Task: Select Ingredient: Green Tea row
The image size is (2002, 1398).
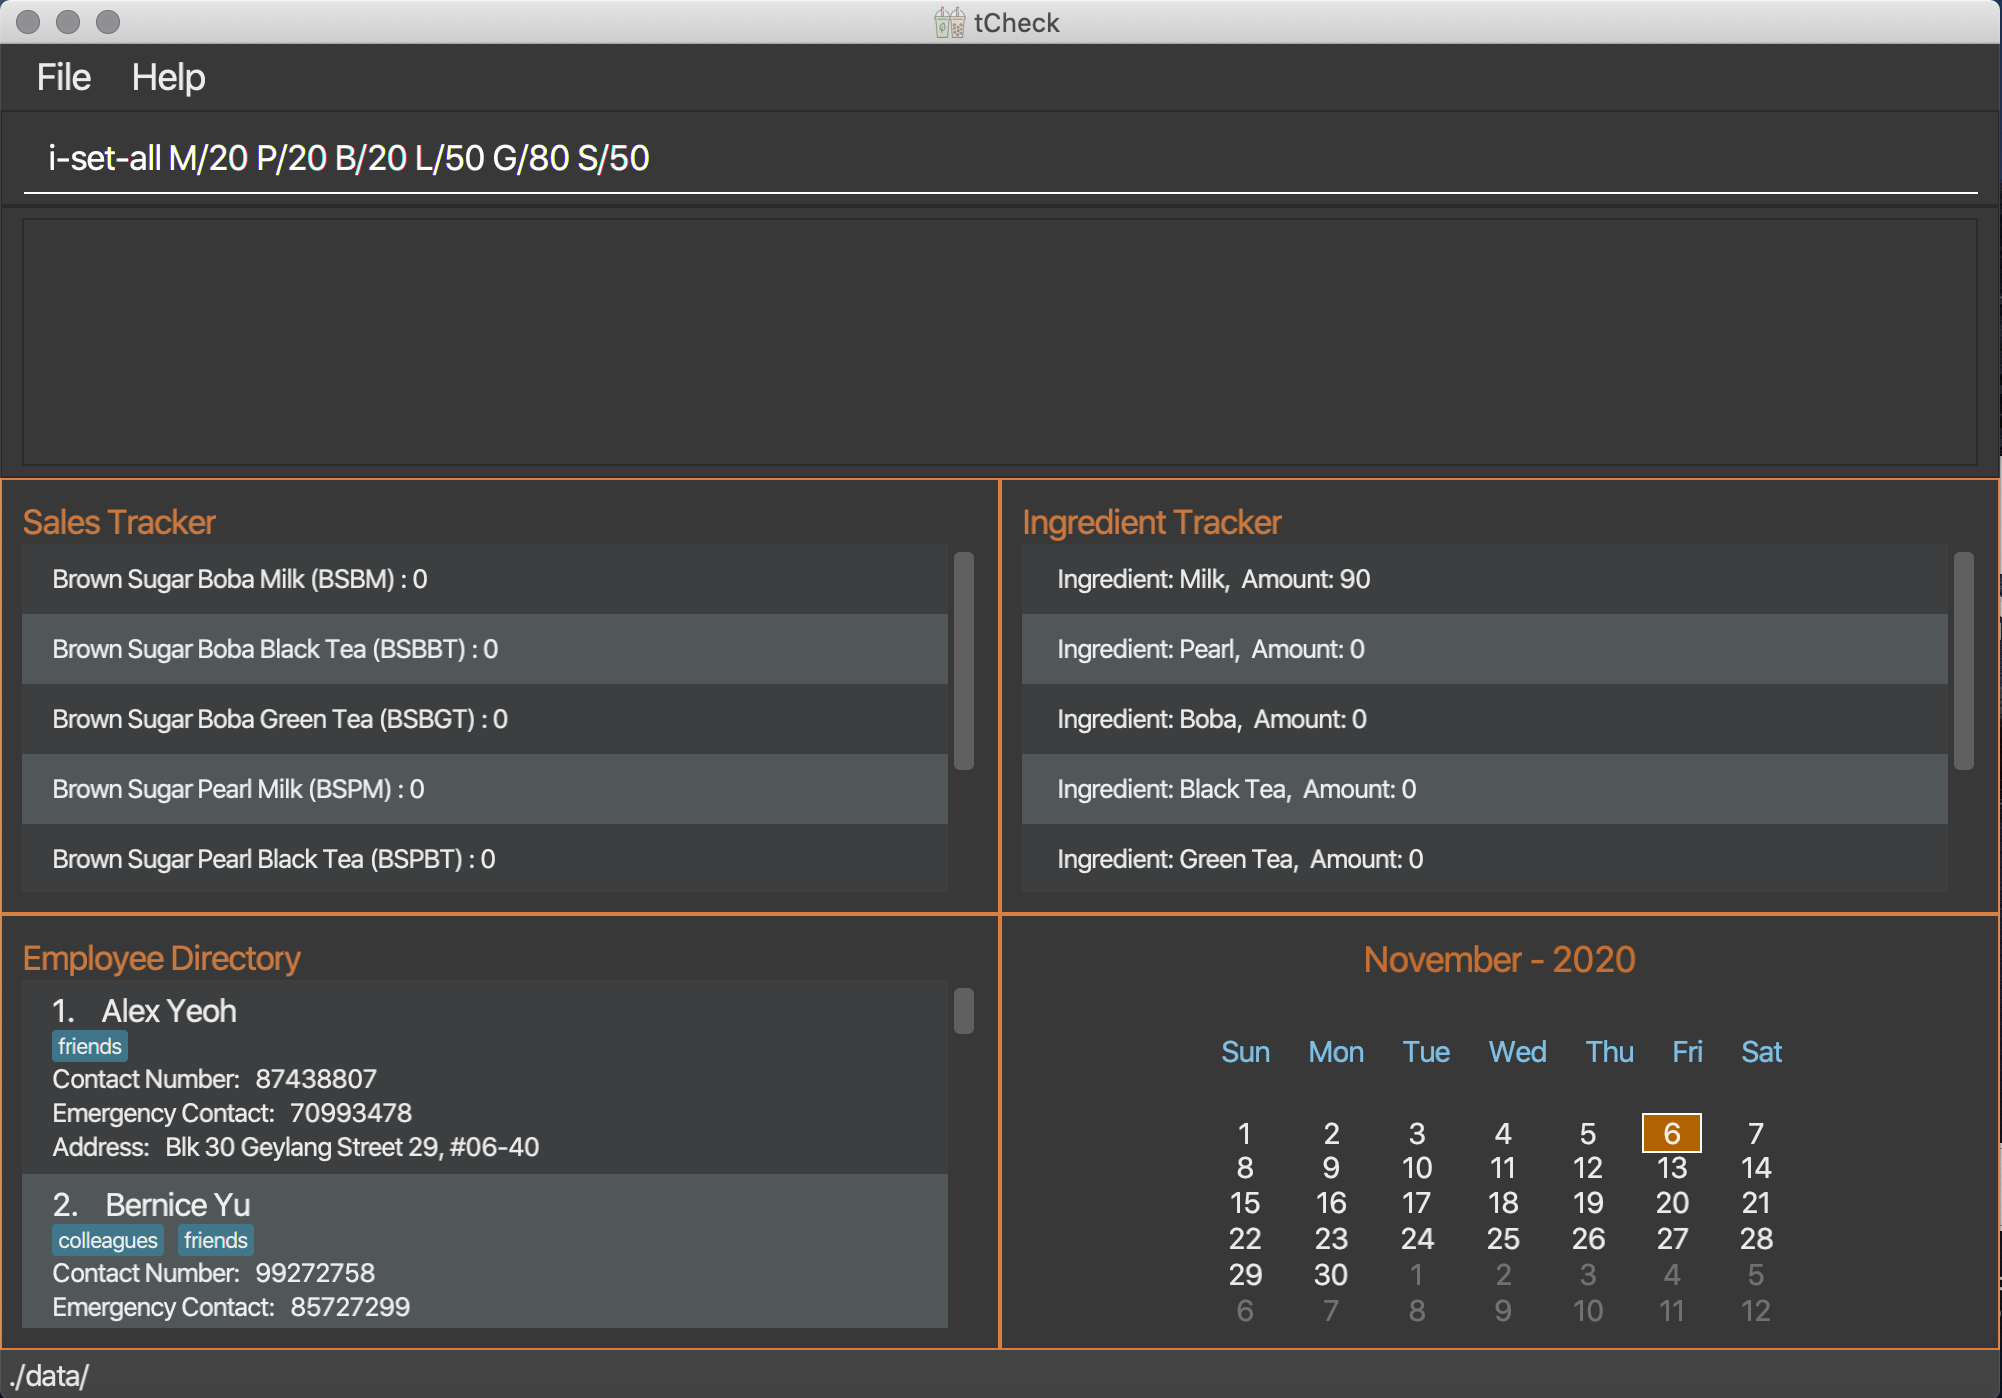Action: 1485,858
